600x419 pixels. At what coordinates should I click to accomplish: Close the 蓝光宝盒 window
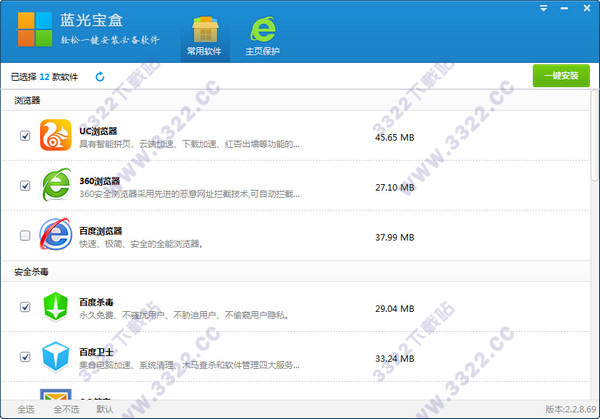pos(587,8)
